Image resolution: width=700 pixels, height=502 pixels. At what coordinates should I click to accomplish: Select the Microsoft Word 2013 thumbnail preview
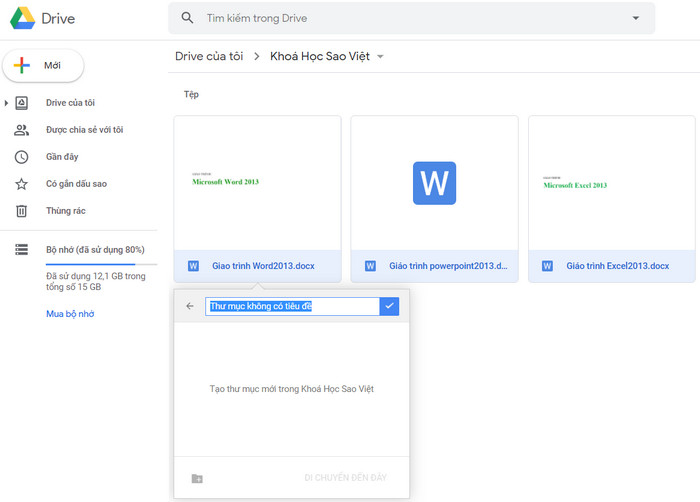(x=258, y=183)
